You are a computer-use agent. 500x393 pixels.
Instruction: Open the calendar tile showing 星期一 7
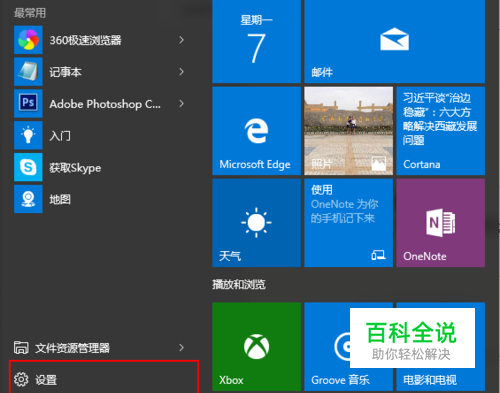tap(256, 41)
